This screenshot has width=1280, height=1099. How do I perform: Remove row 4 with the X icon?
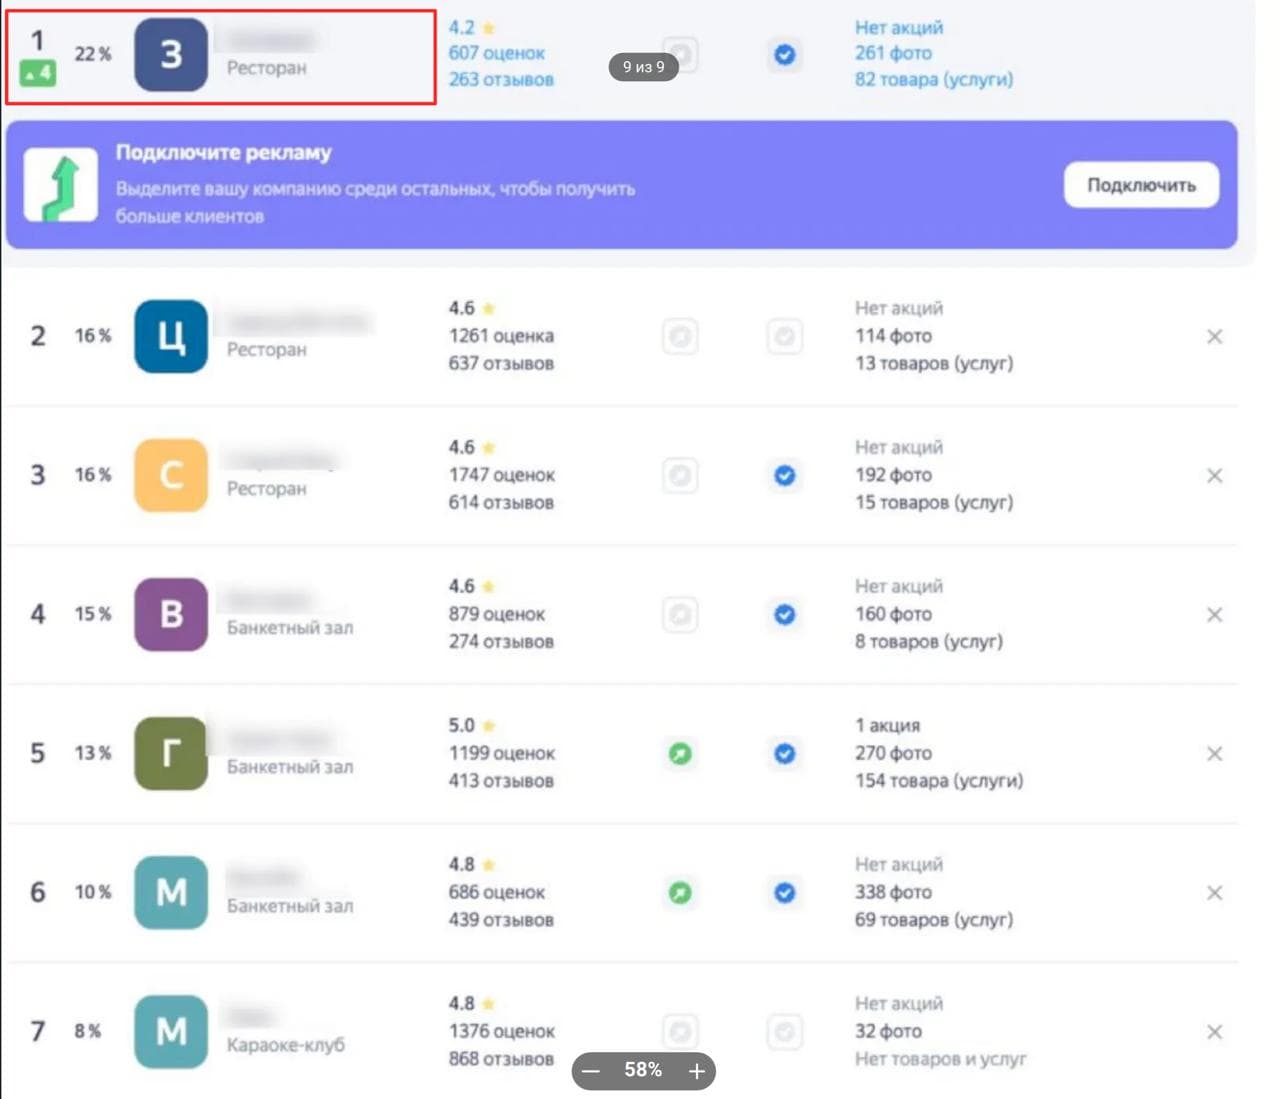pos(1214,614)
